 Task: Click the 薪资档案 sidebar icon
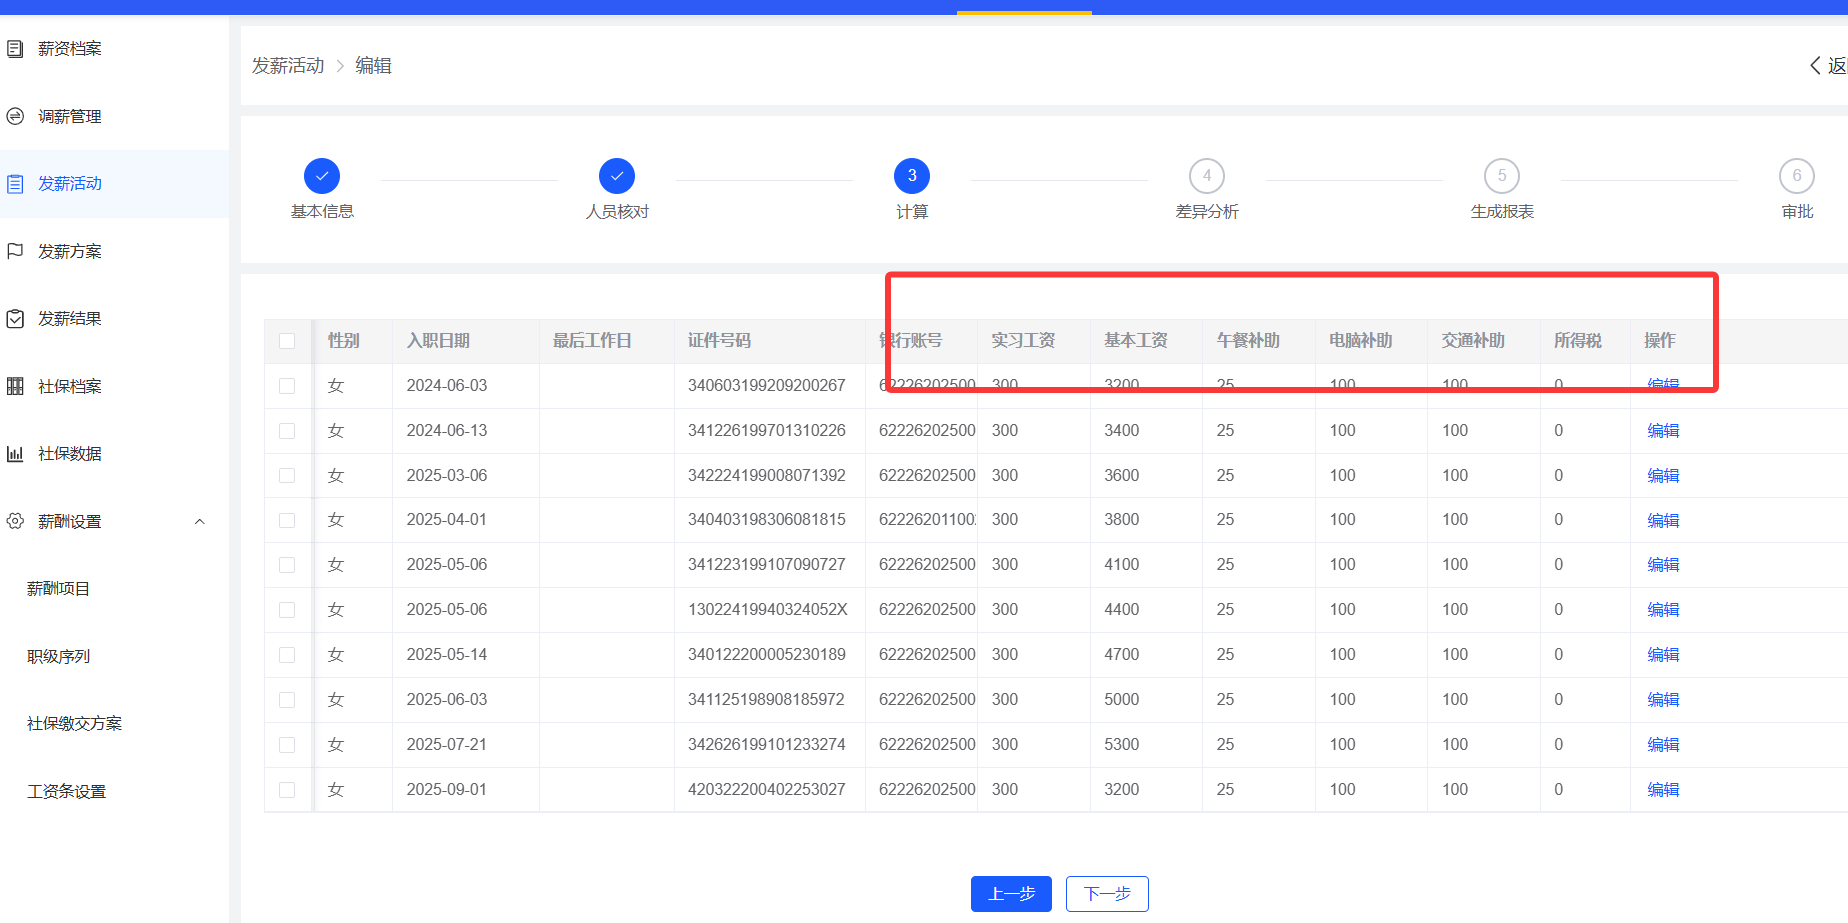pos(15,49)
